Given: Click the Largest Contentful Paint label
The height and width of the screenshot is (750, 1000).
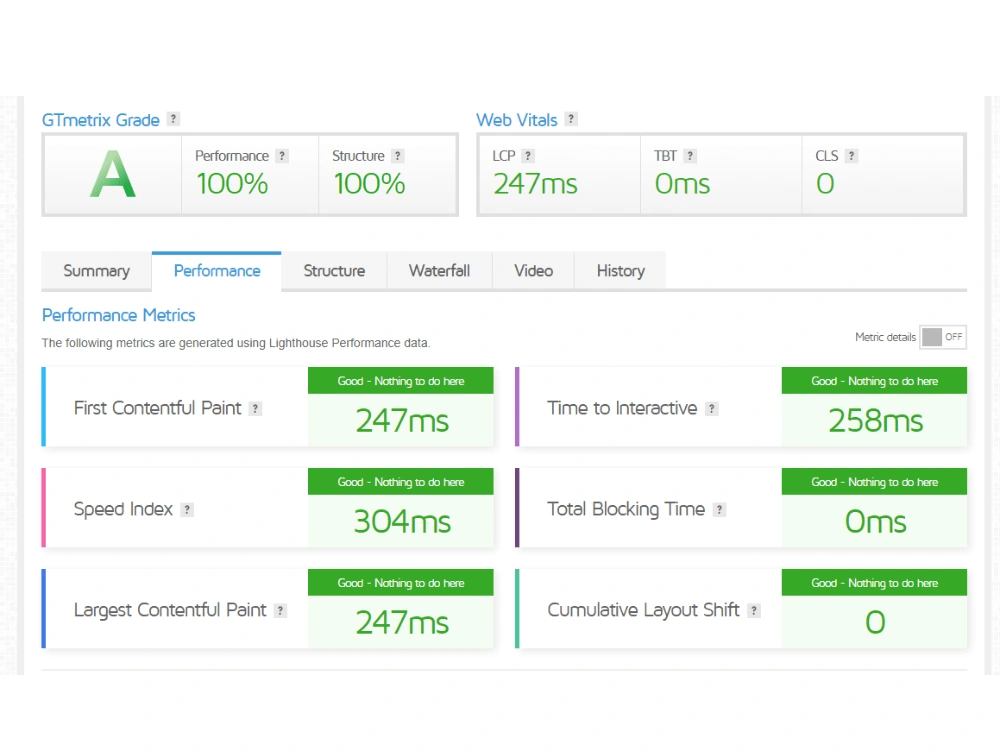Looking at the screenshot, I should 170,610.
